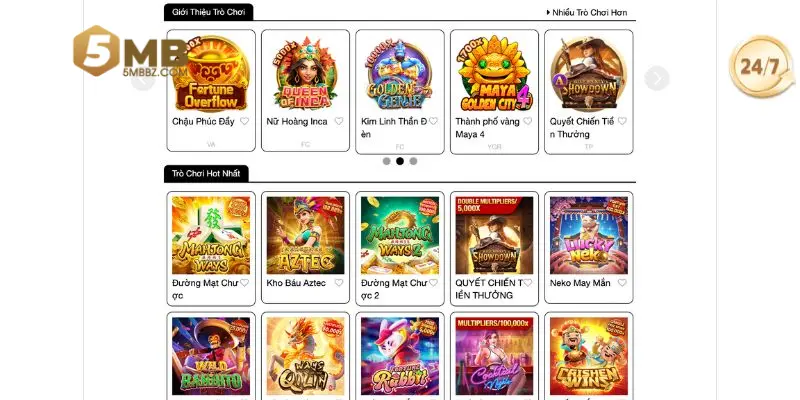Advance carousel with right arrow
The height and width of the screenshot is (400, 800).
click(656, 78)
